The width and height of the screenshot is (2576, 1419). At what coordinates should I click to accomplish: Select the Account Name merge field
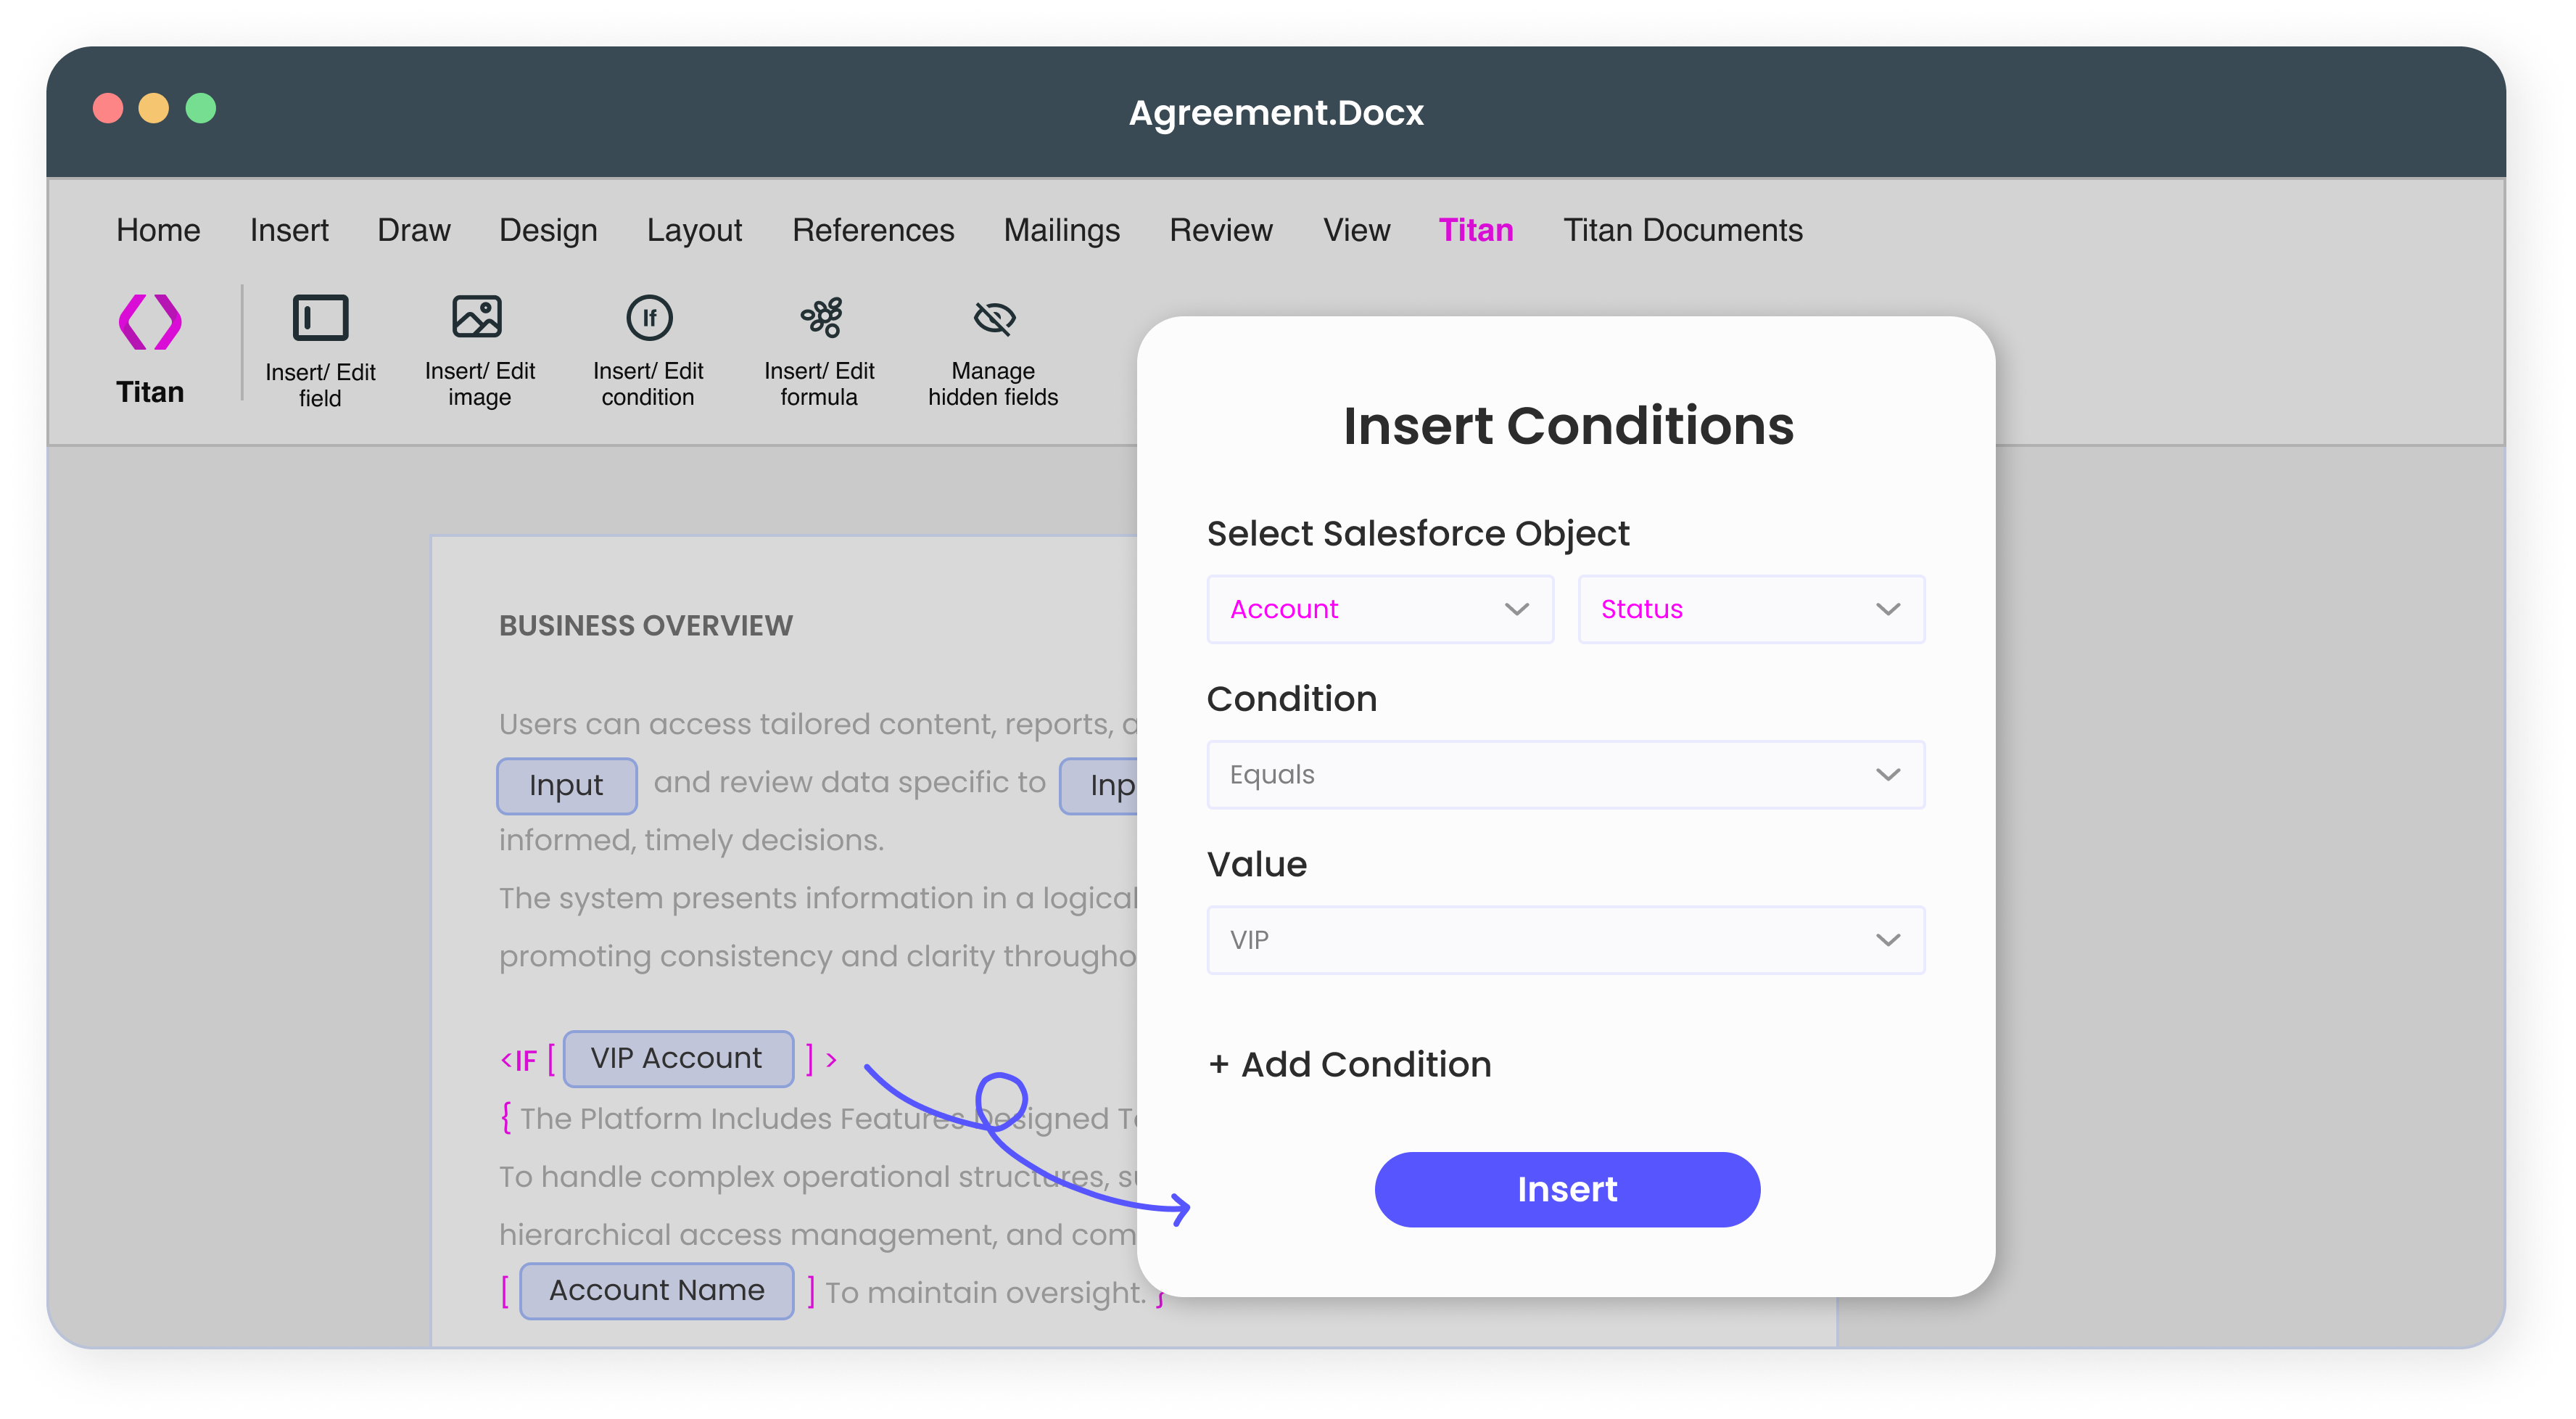tap(656, 1290)
